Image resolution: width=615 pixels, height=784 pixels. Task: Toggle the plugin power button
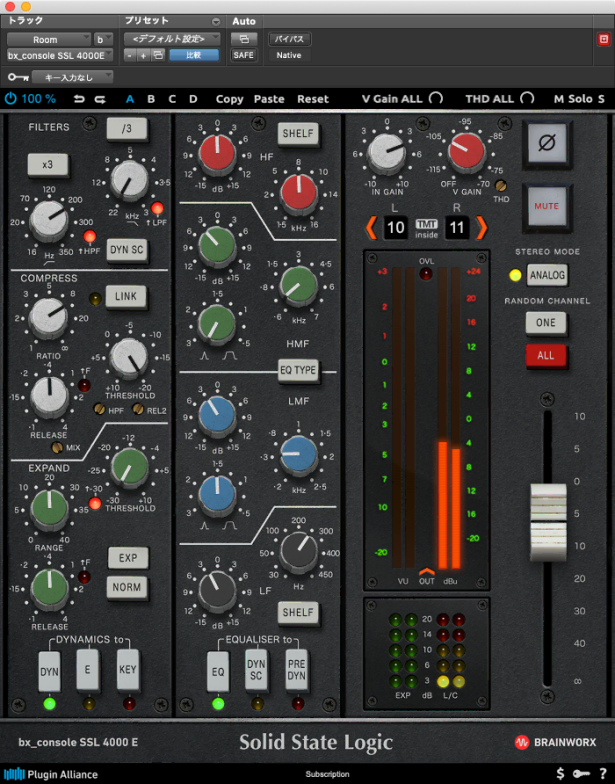(10, 98)
